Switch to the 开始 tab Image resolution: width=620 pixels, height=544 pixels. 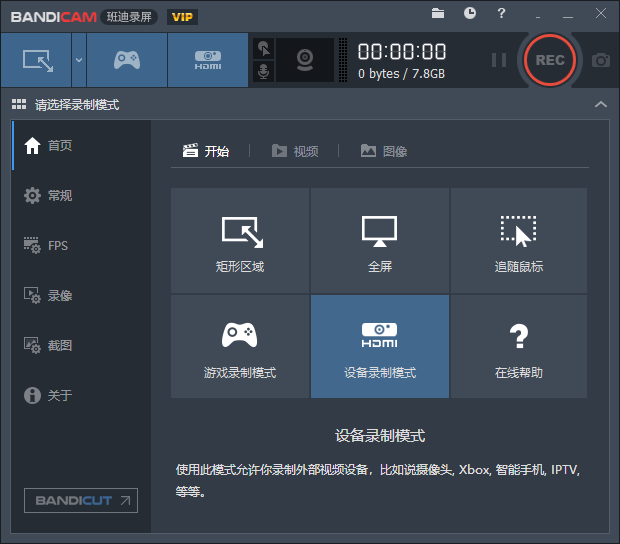(206, 151)
